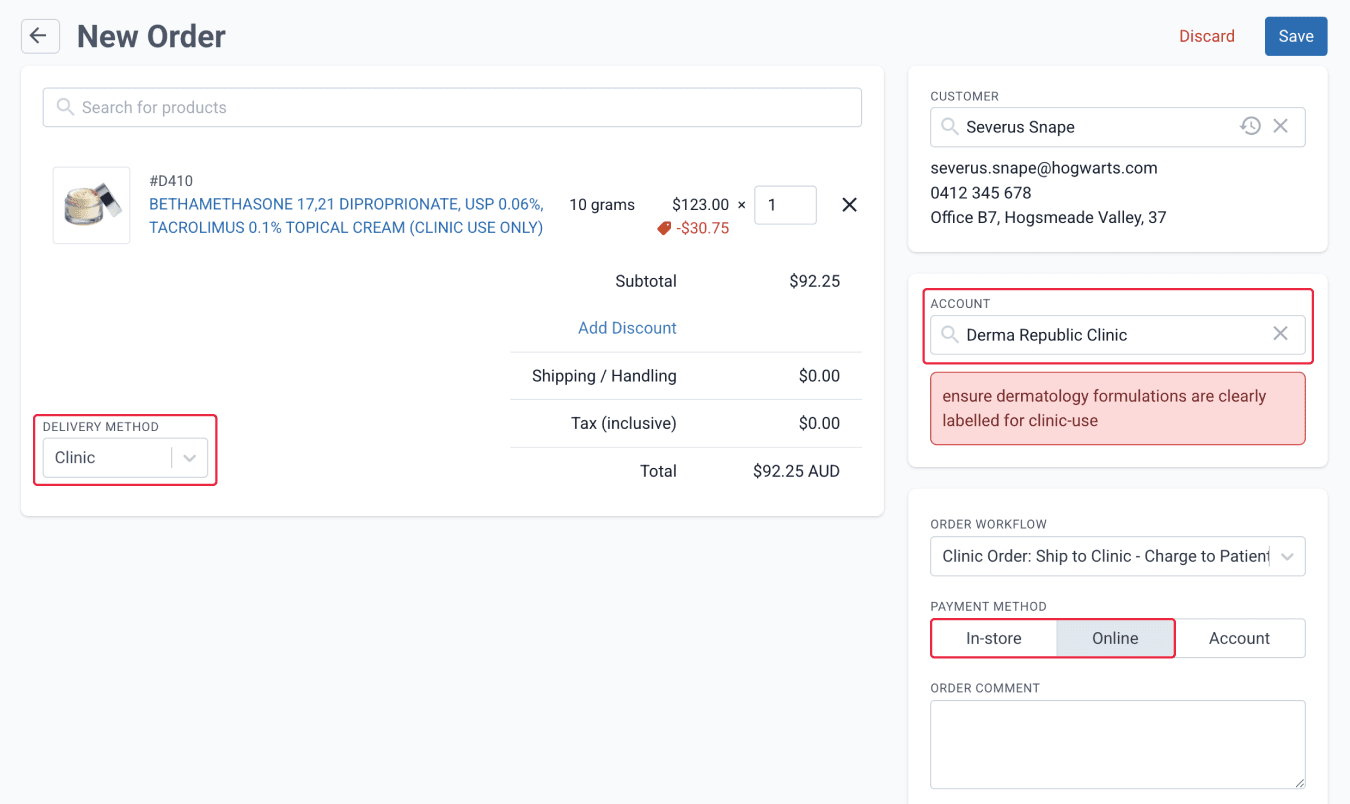Select Account payment method
Viewport: 1350px width, 804px height.
pyautogui.click(x=1239, y=638)
